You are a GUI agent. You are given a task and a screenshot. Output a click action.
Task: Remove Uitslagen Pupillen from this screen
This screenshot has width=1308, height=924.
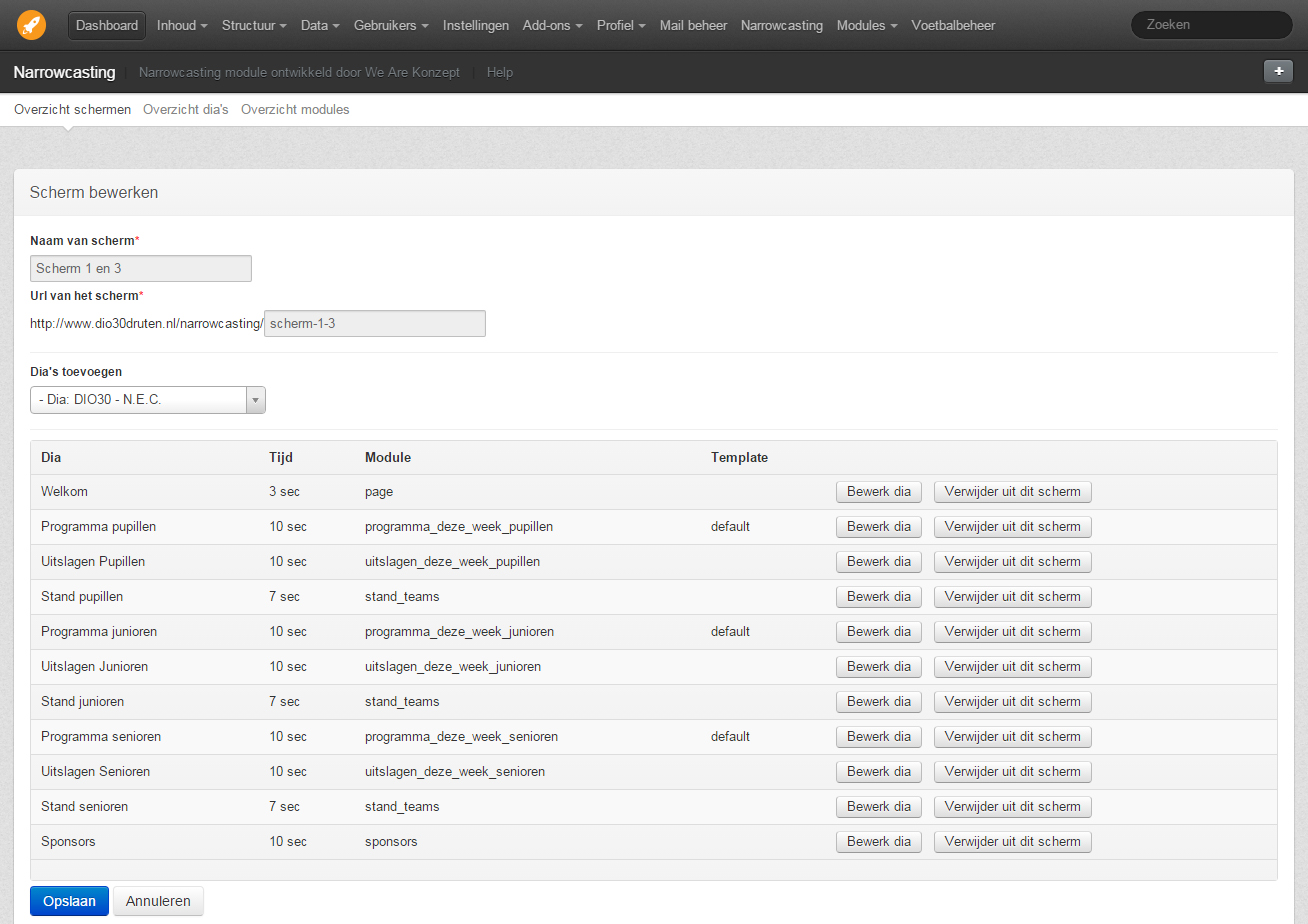pyautogui.click(x=1012, y=562)
